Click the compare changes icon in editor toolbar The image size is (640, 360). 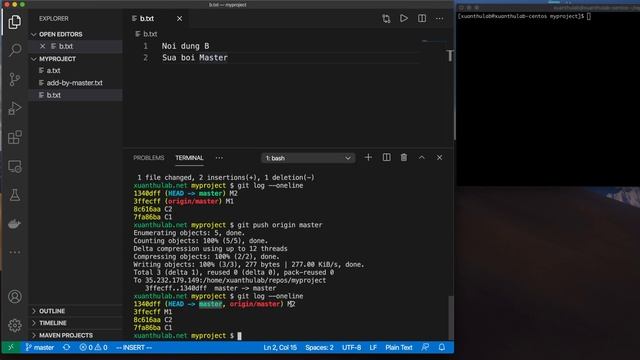click(386, 19)
